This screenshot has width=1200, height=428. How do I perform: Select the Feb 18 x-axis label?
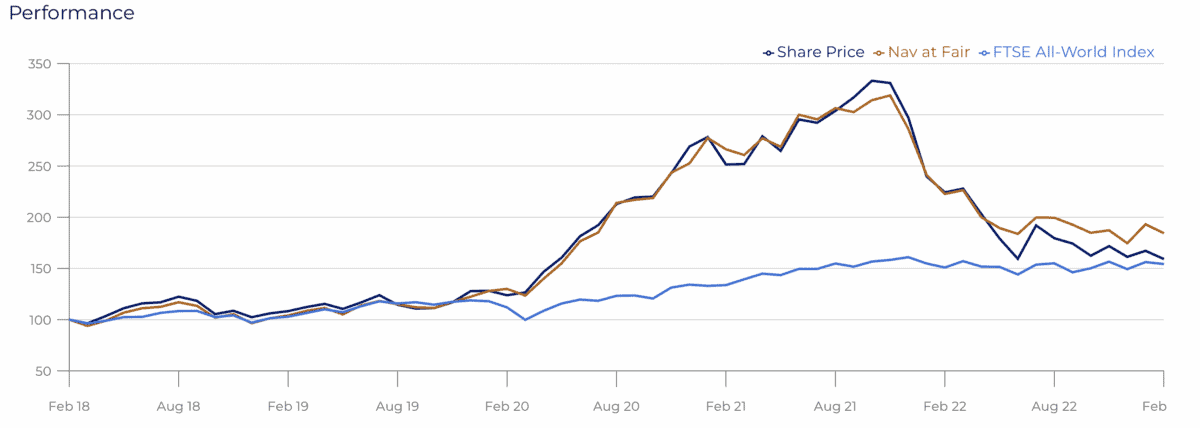tap(69, 407)
